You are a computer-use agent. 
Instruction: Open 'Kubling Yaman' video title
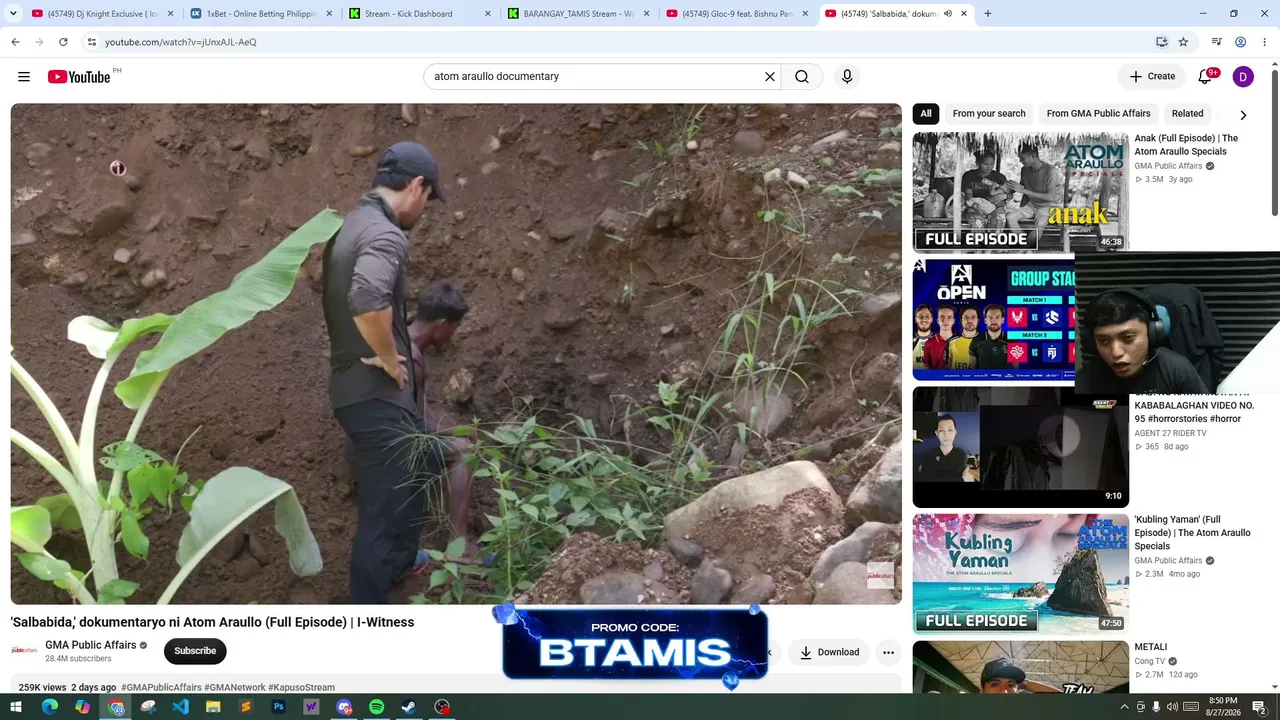[x=1192, y=533]
